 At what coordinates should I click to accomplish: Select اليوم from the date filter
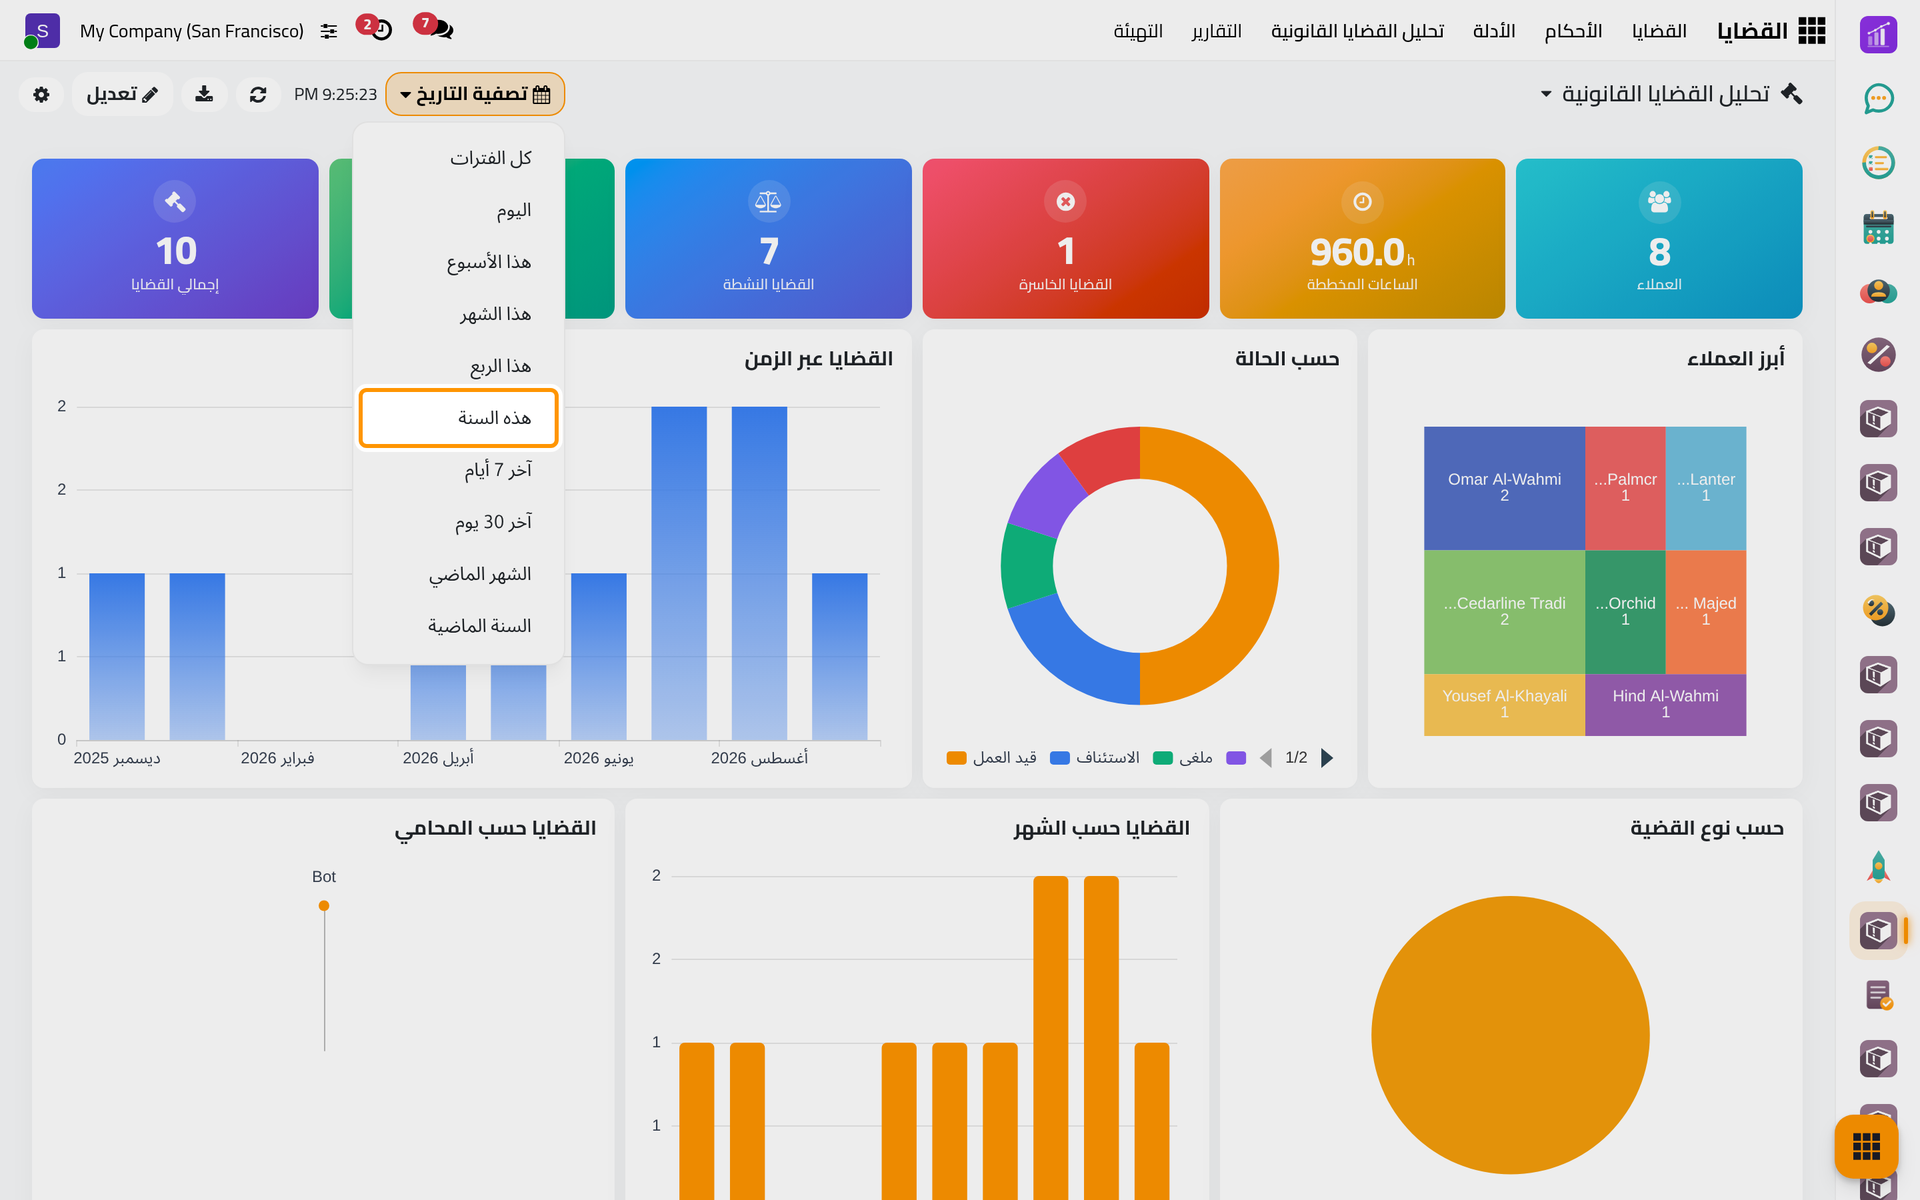coord(459,210)
